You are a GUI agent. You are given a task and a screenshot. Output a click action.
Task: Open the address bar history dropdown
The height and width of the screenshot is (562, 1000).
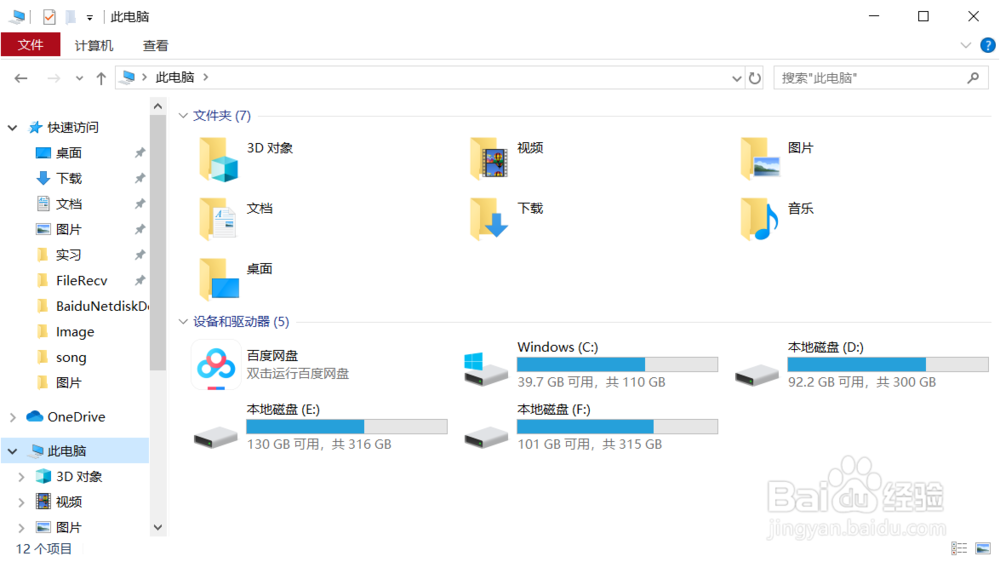click(738, 78)
